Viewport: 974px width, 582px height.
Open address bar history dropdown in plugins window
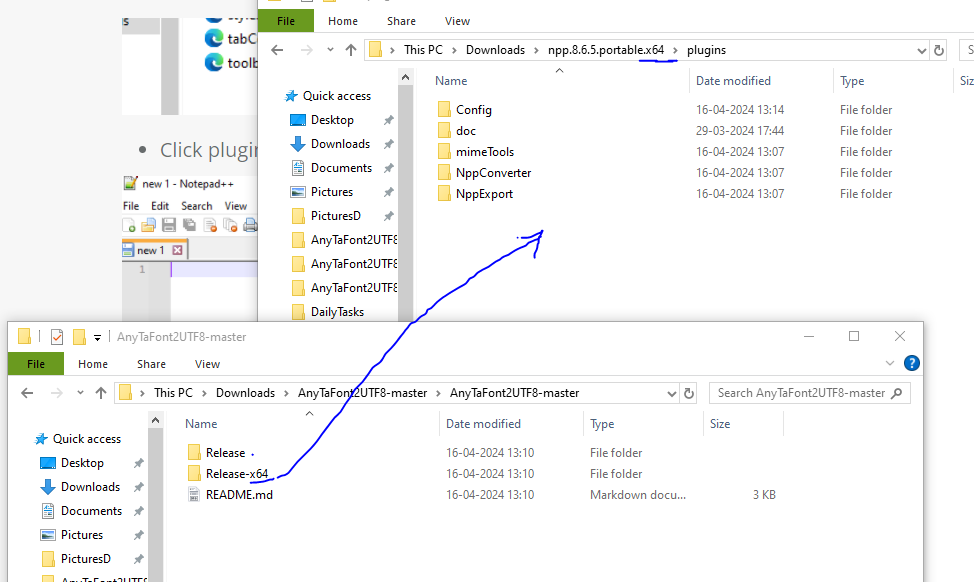pos(919,50)
